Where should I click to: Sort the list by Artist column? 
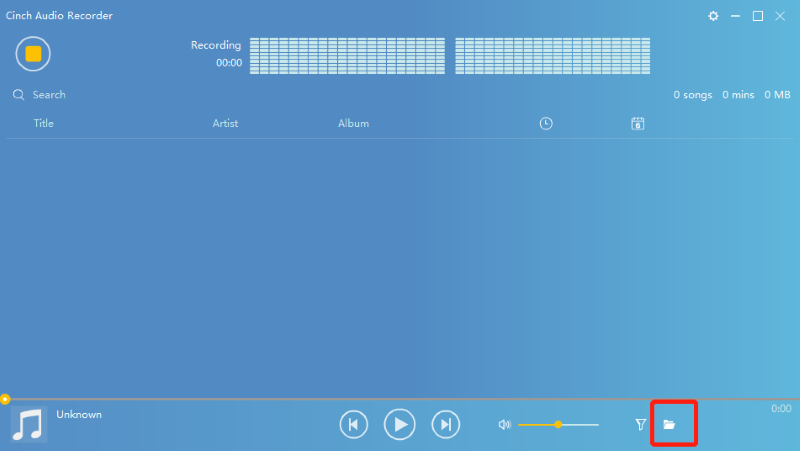point(225,124)
